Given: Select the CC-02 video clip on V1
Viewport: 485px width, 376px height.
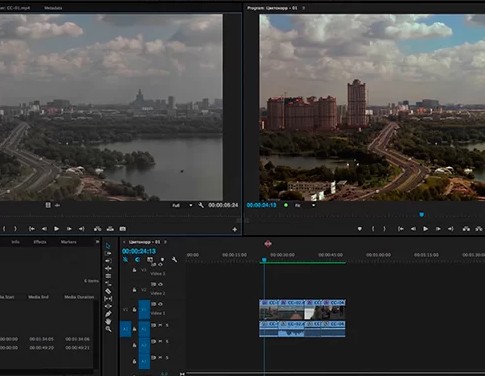Looking at the screenshot, I should (x=291, y=309).
